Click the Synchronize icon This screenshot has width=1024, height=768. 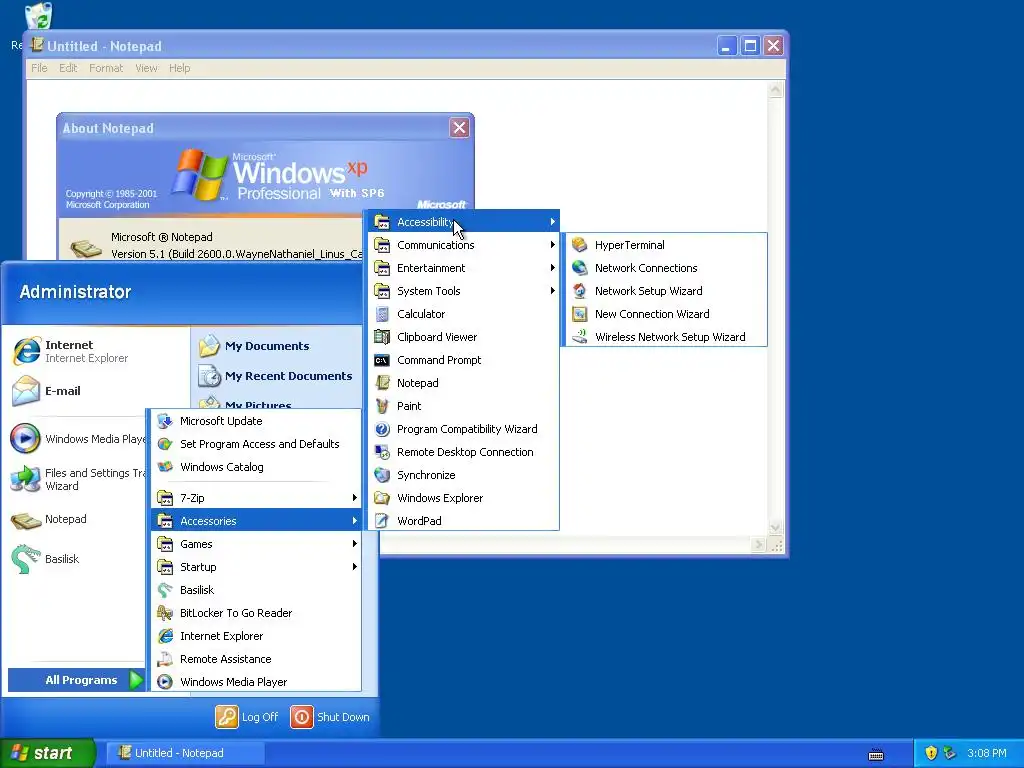point(382,475)
